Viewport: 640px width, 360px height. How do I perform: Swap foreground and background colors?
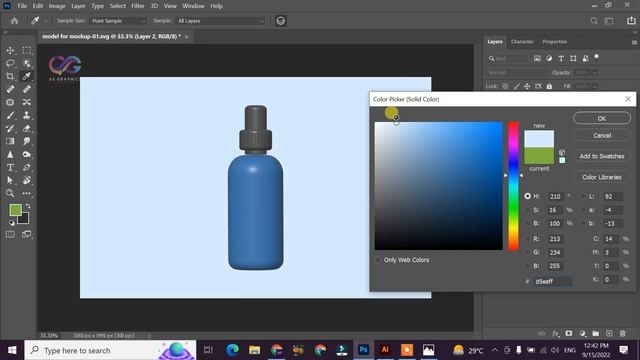[x=28, y=207]
